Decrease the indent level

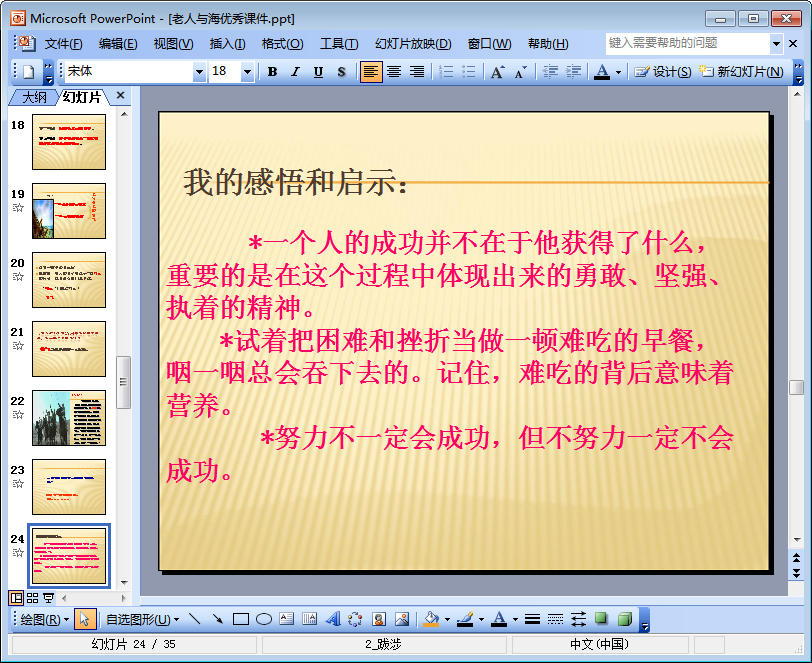(x=550, y=72)
